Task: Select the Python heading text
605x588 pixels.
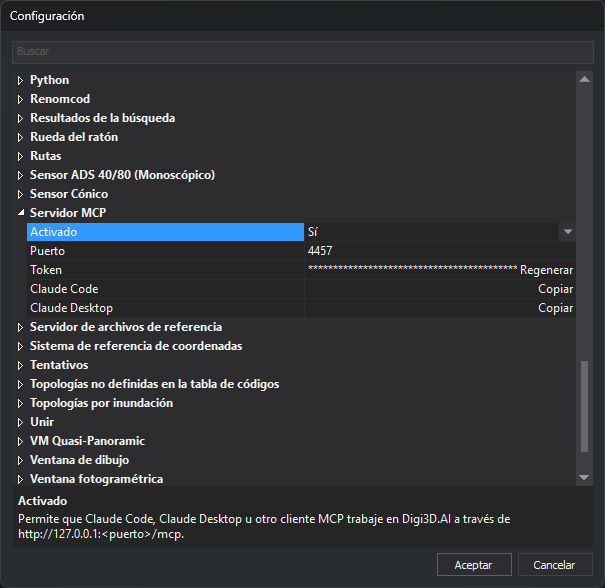Action: point(50,80)
